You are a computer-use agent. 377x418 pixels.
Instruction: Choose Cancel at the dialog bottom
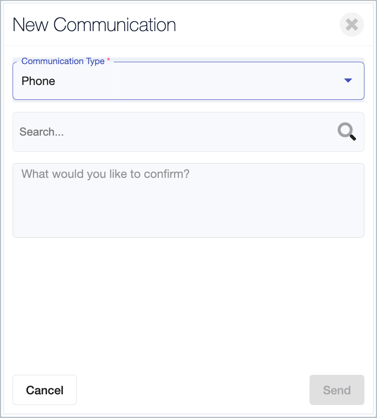tap(45, 390)
